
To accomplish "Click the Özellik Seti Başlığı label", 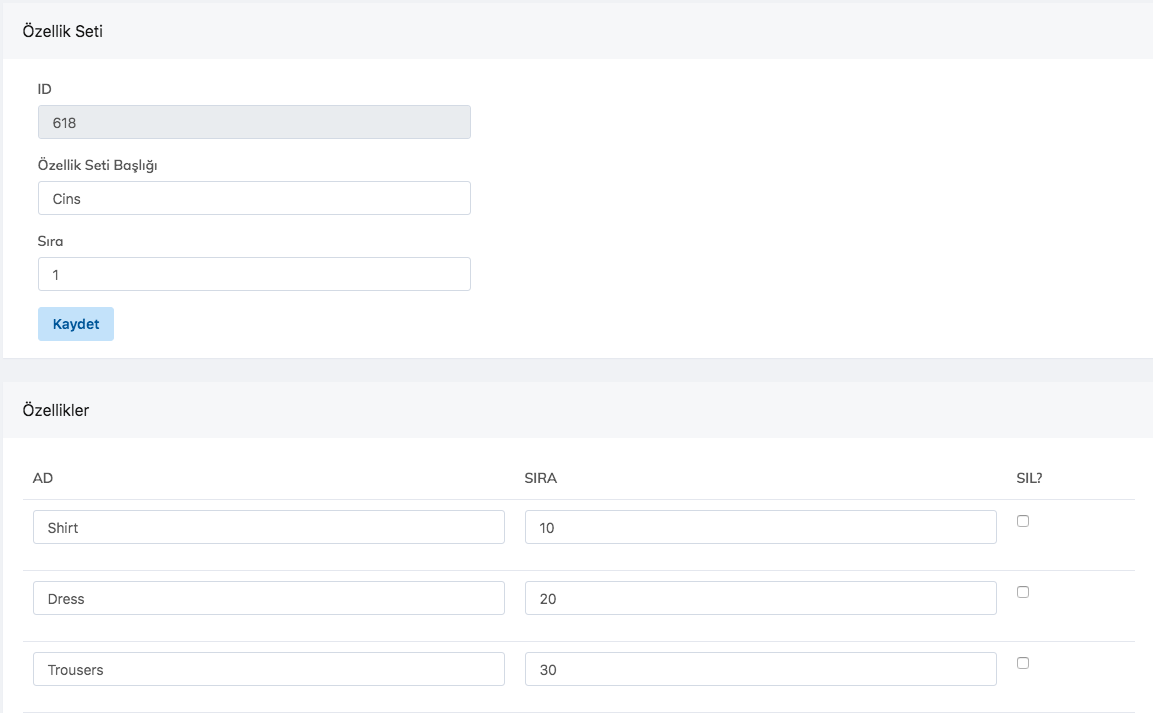I will 98,165.
